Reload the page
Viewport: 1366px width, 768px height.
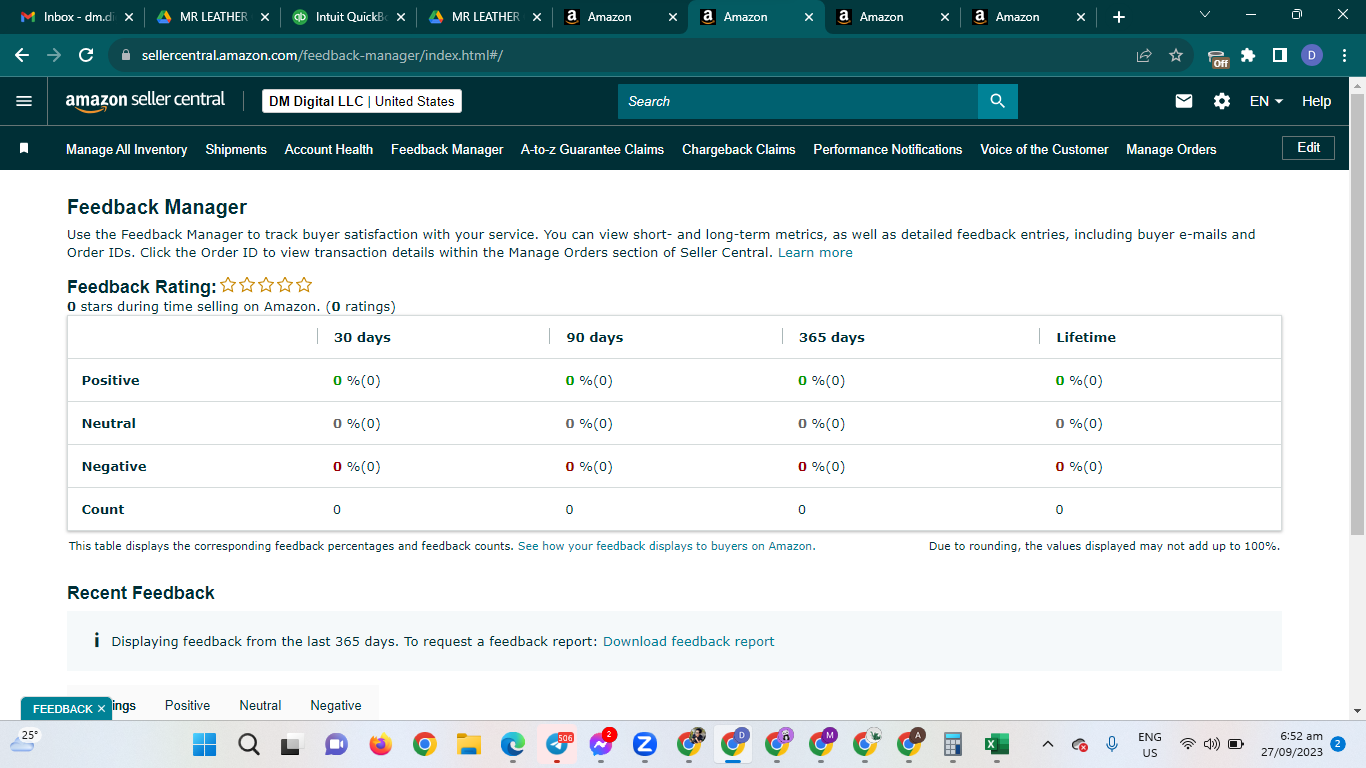[86, 56]
